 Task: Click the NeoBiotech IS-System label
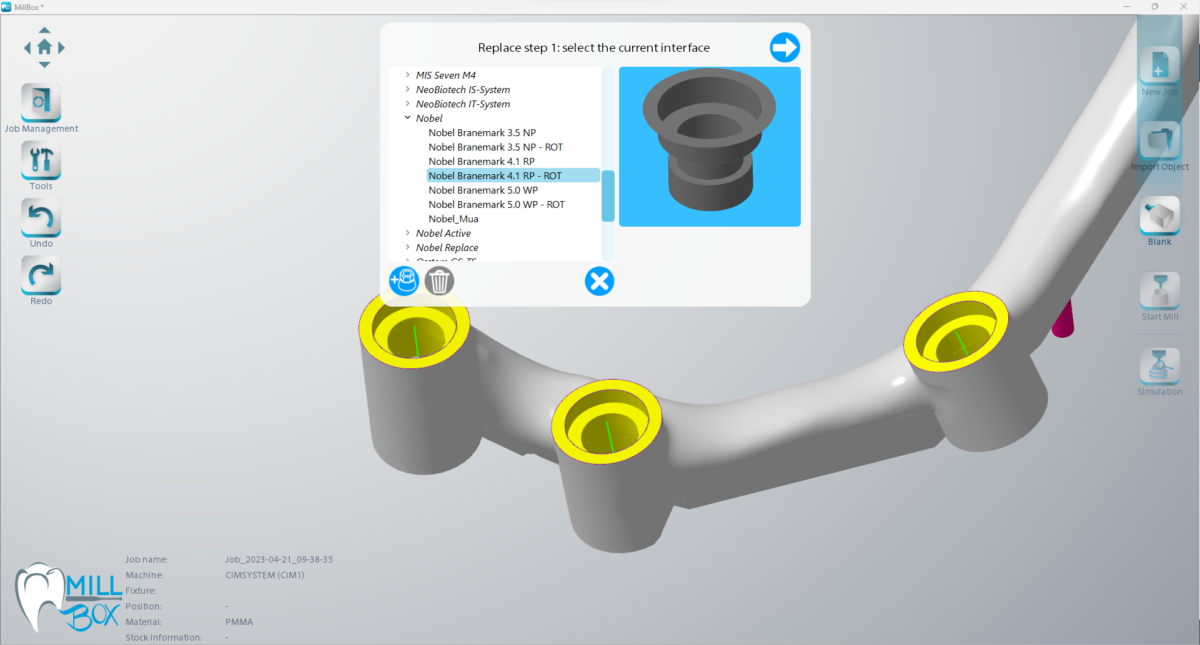tap(463, 89)
